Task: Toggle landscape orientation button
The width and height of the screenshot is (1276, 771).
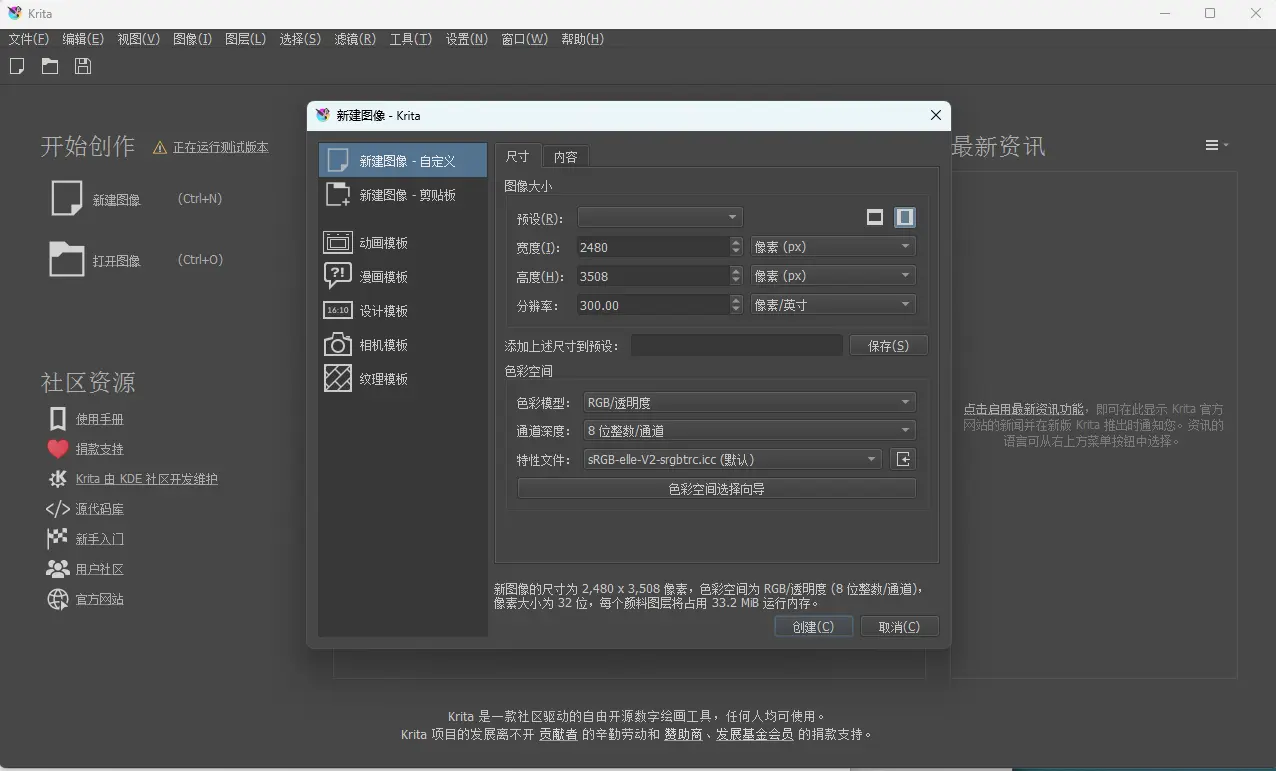Action: [875, 217]
